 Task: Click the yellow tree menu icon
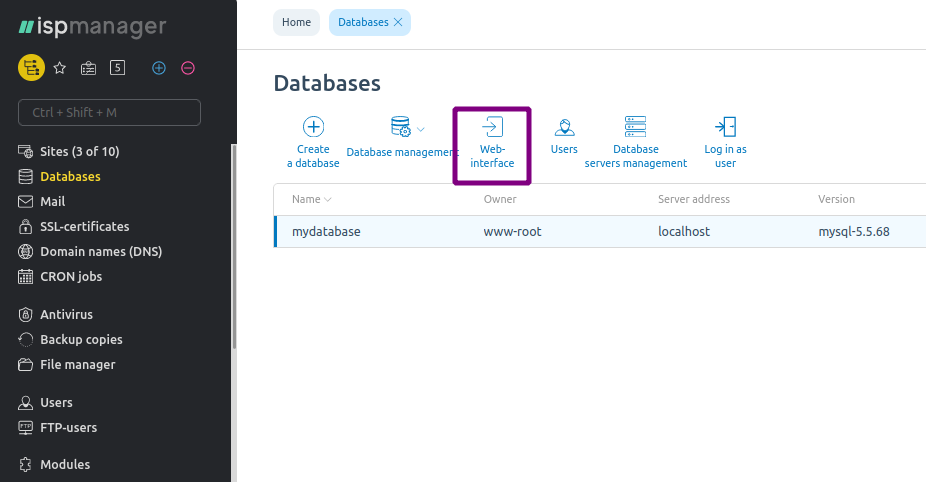click(31, 67)
